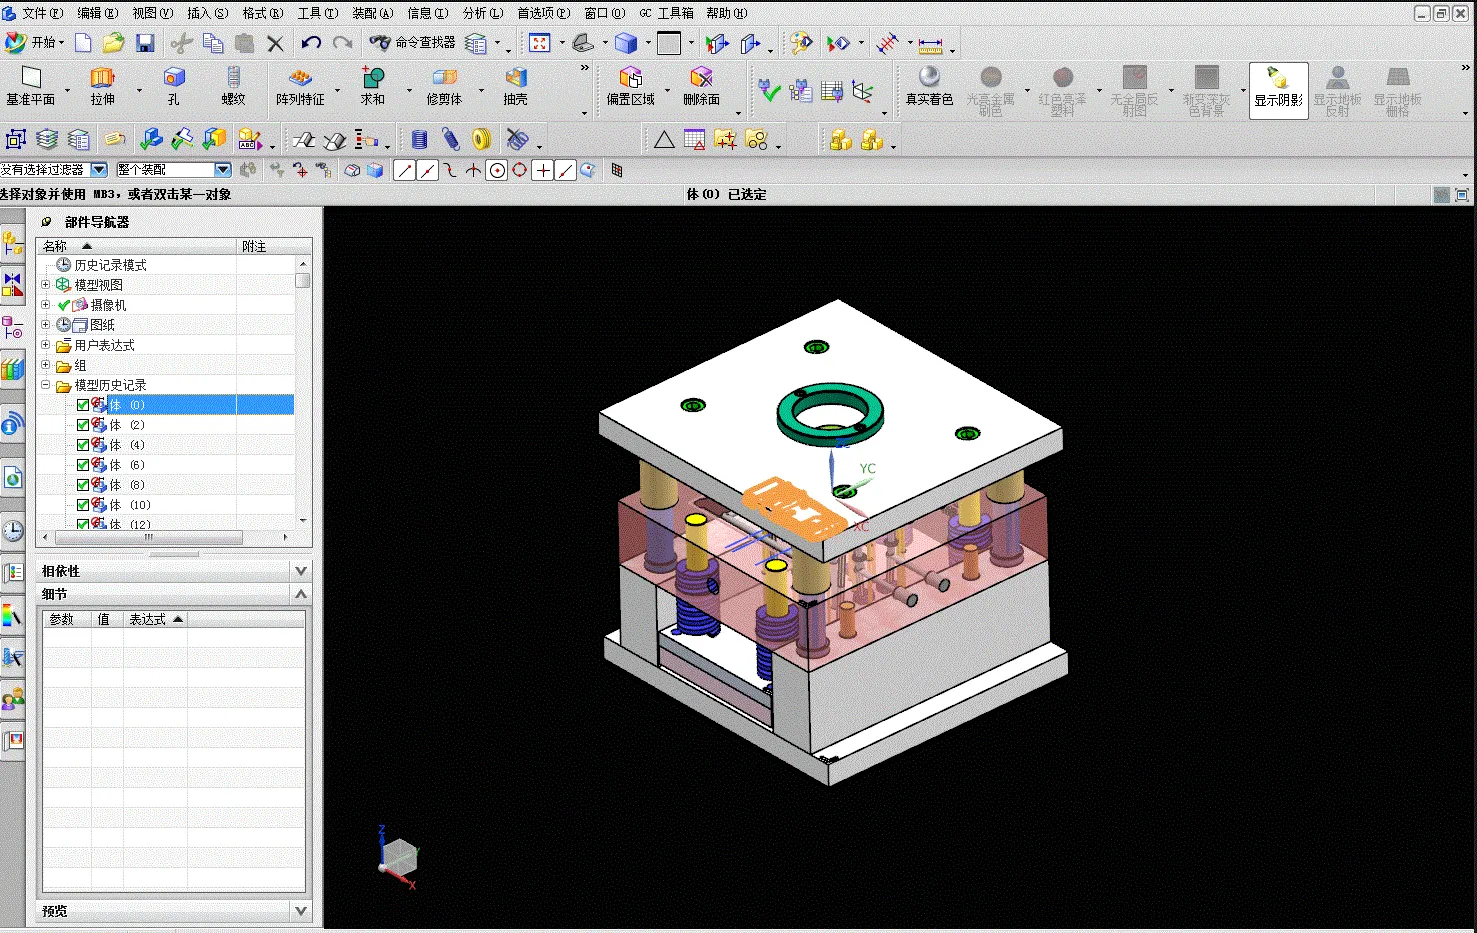Expand the 摄像机 tree node
The image size is (1477, 933).
[x=45, y=305]
